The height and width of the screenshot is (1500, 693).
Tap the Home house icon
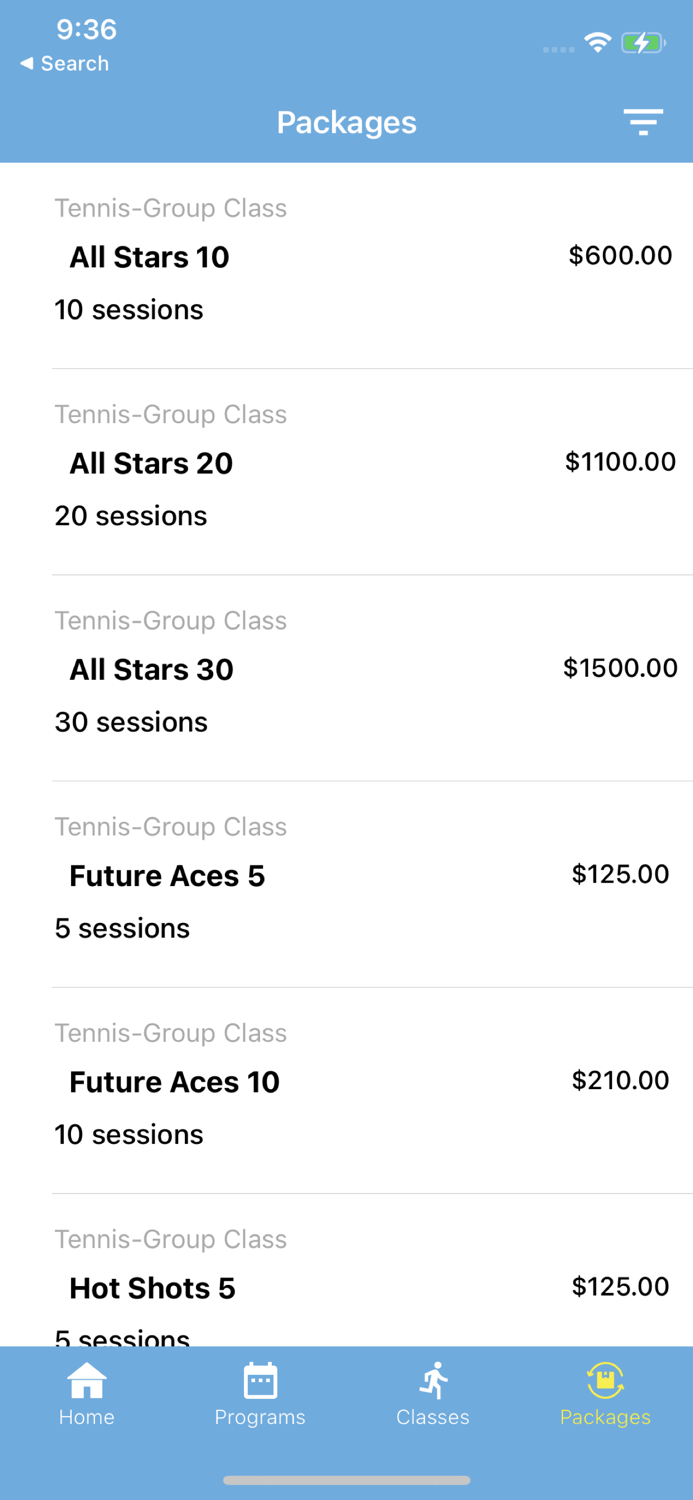(87, 1381)
